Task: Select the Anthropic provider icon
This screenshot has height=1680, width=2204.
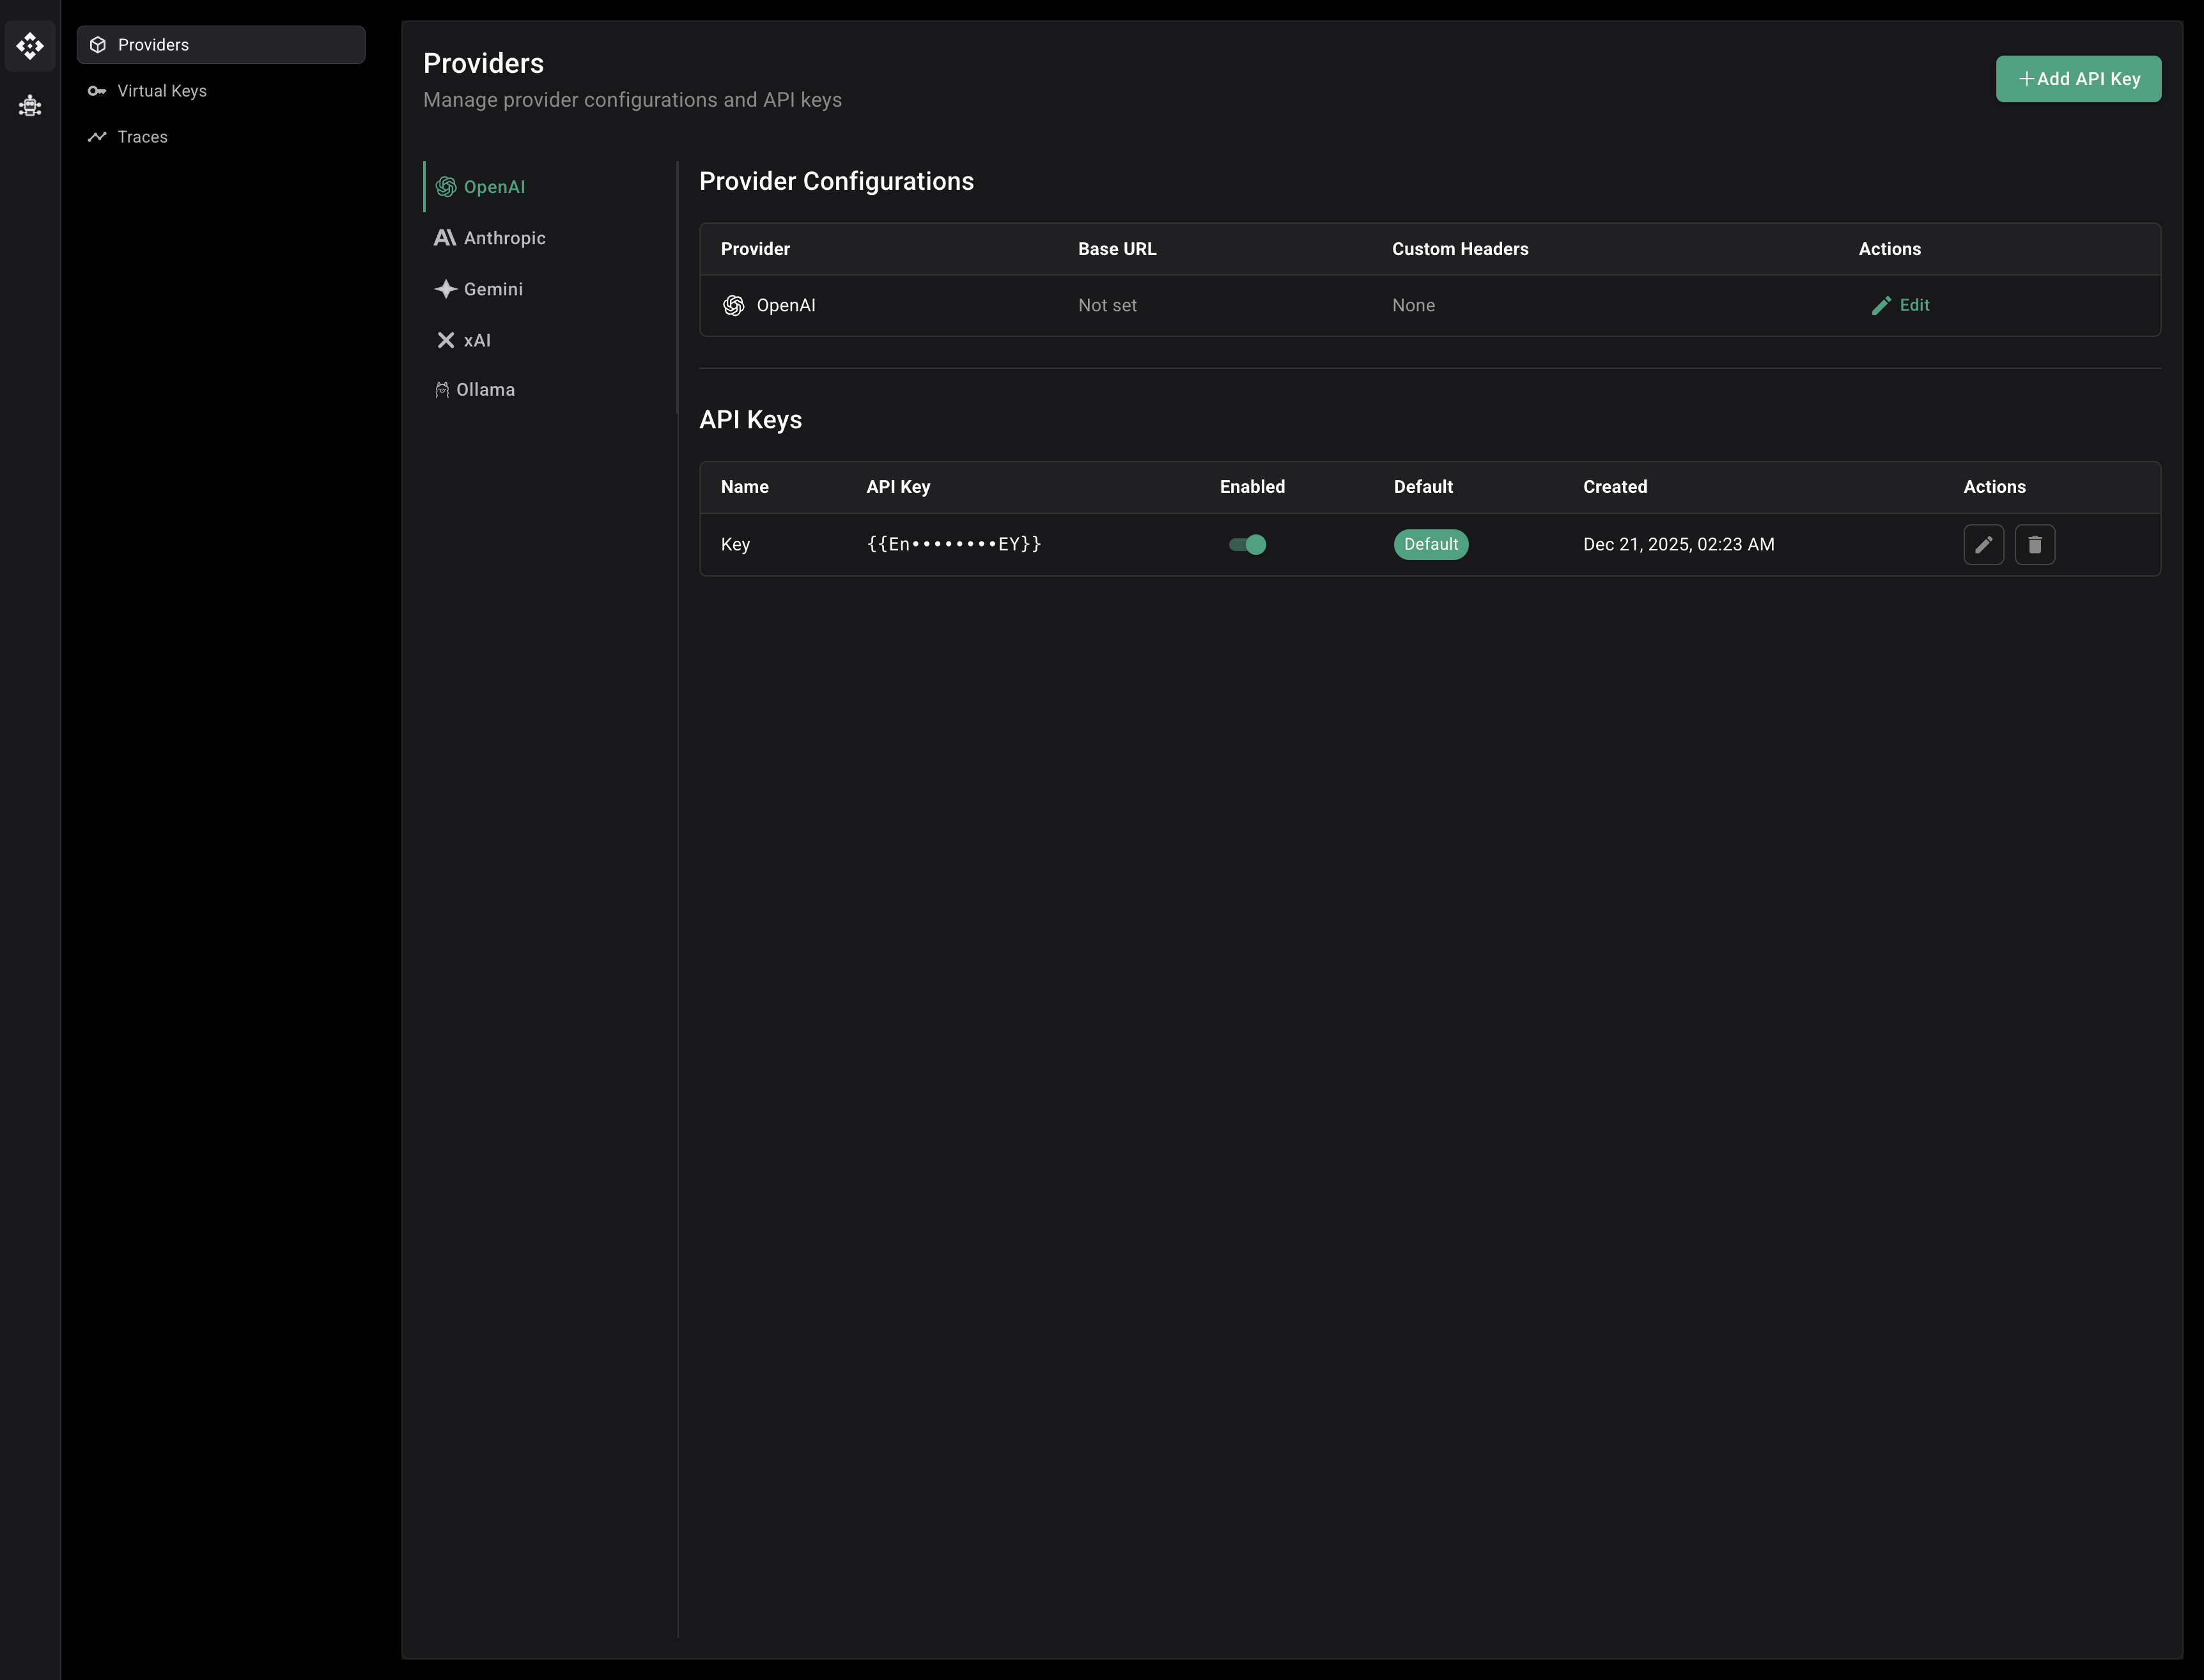Action: tap(445, 238)
